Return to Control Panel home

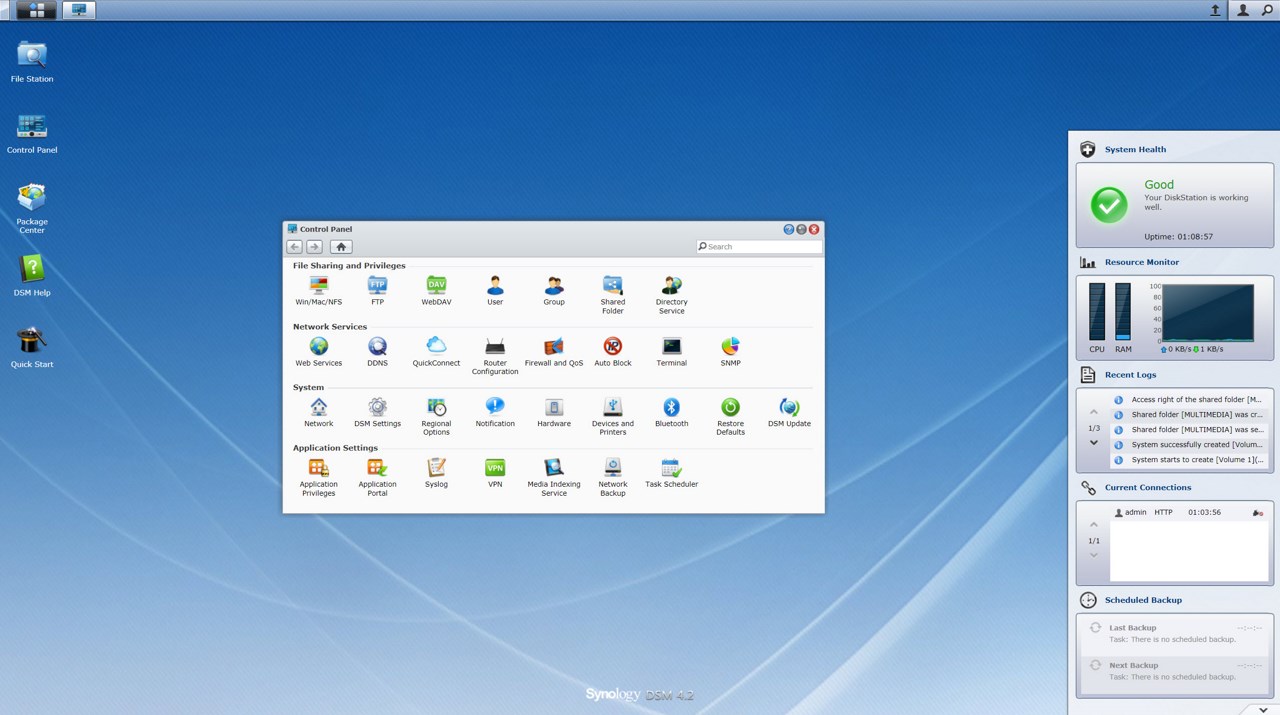point(341,246)
